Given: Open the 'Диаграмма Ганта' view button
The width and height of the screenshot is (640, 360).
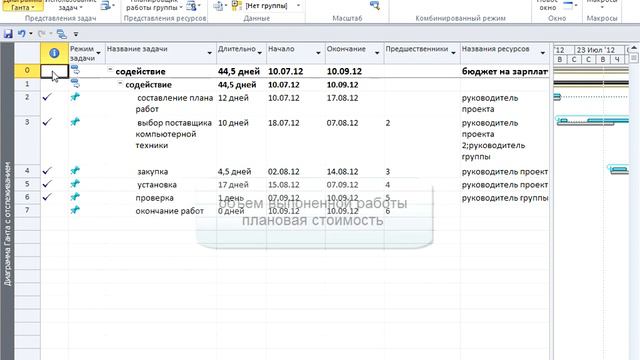Looking at the screenshot, I should point(23,5).
